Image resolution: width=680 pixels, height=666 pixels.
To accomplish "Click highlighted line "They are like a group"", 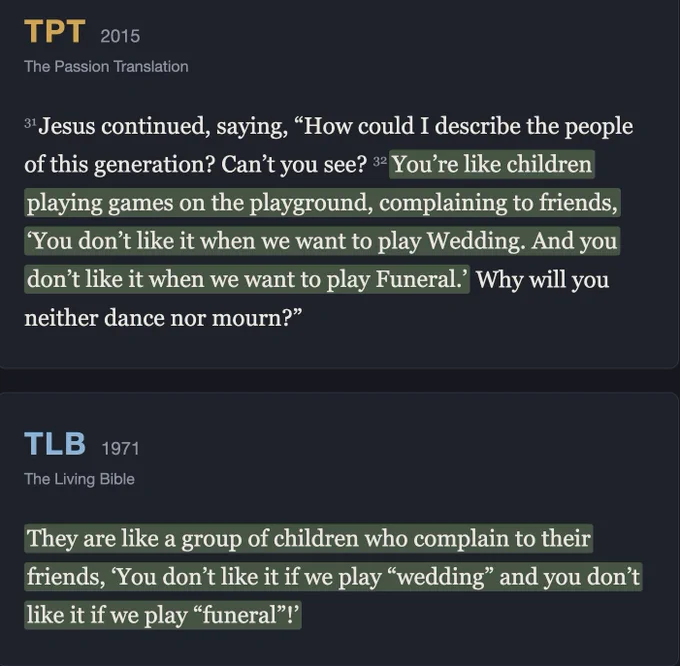I will tap(308, 539).
